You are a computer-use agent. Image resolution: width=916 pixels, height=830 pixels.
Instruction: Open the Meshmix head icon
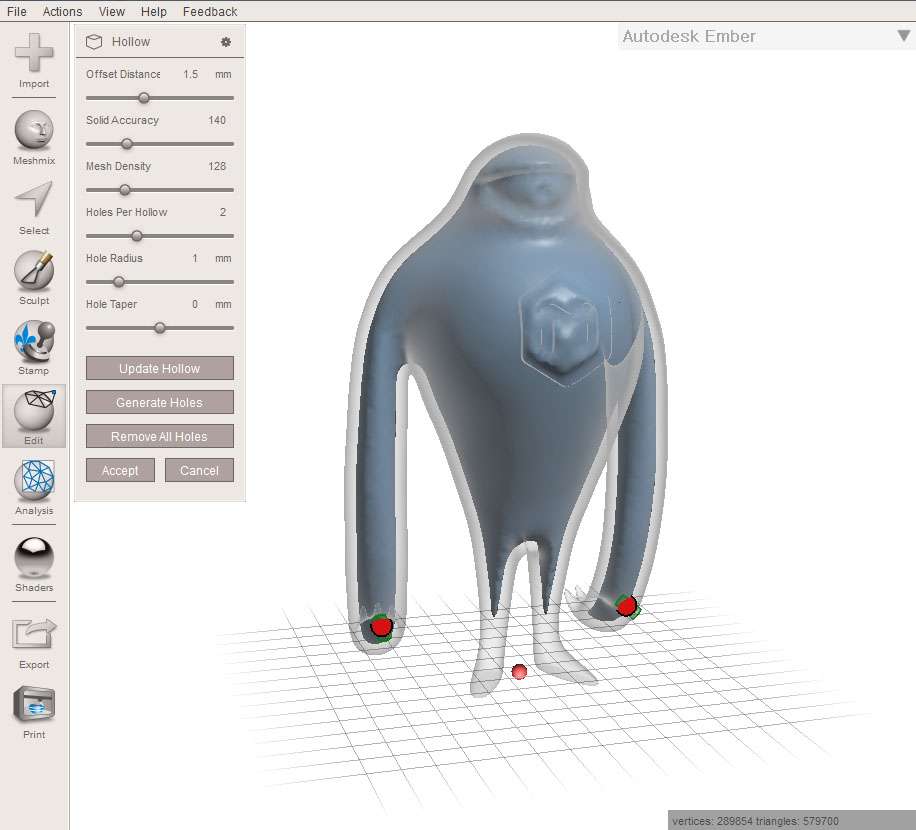pyautogui.click(x=34, y=130)
